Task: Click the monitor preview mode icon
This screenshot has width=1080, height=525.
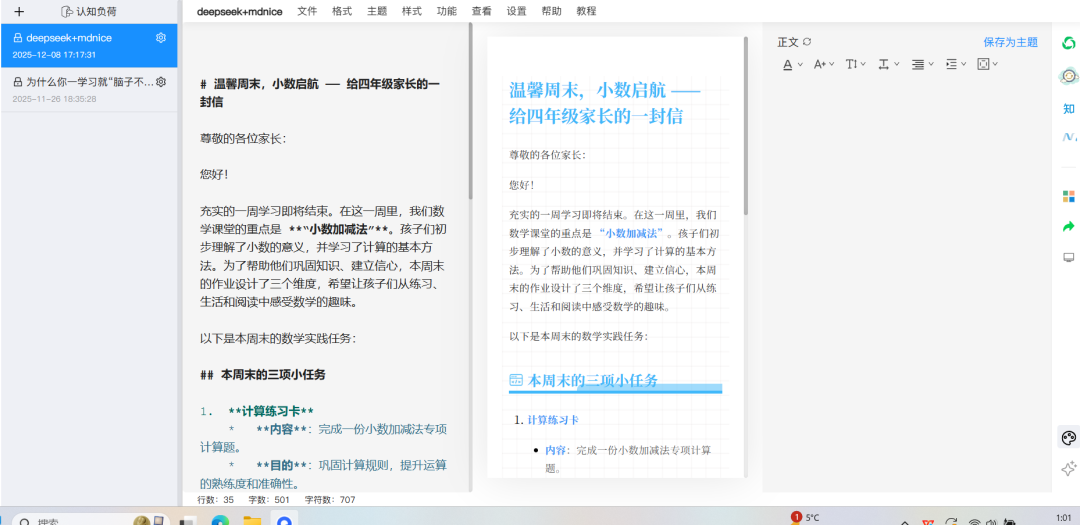Action: tap(1068, 258)
